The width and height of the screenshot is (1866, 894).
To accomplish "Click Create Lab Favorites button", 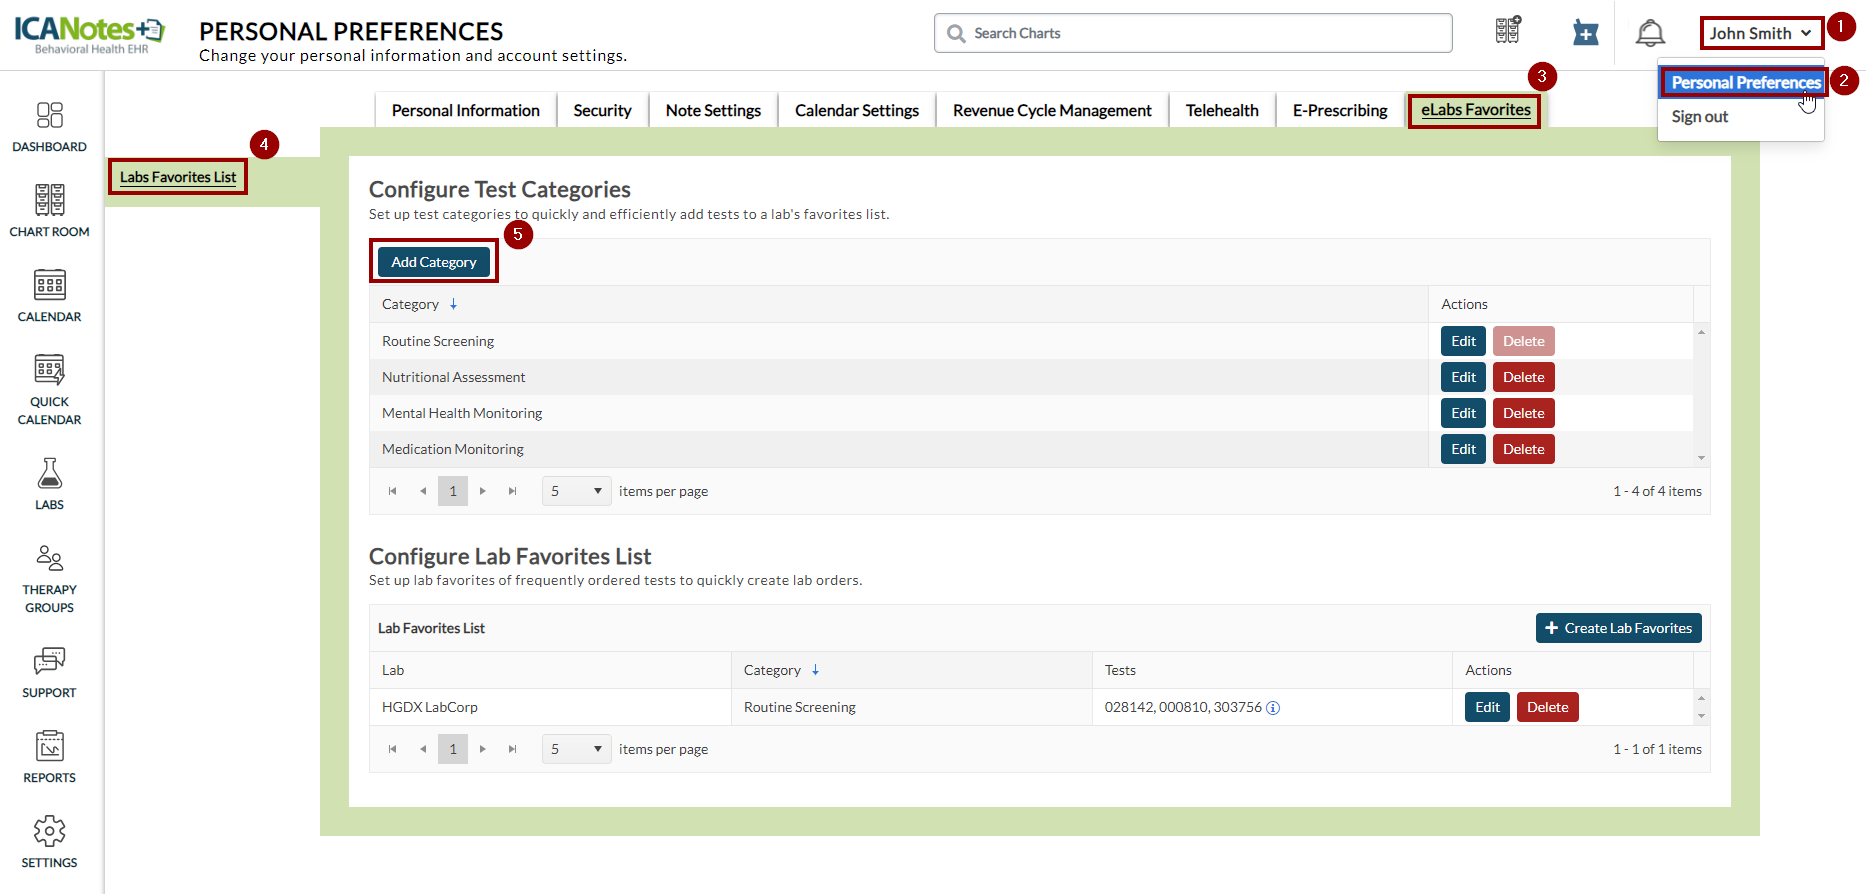I will [x=1618, y=628].
